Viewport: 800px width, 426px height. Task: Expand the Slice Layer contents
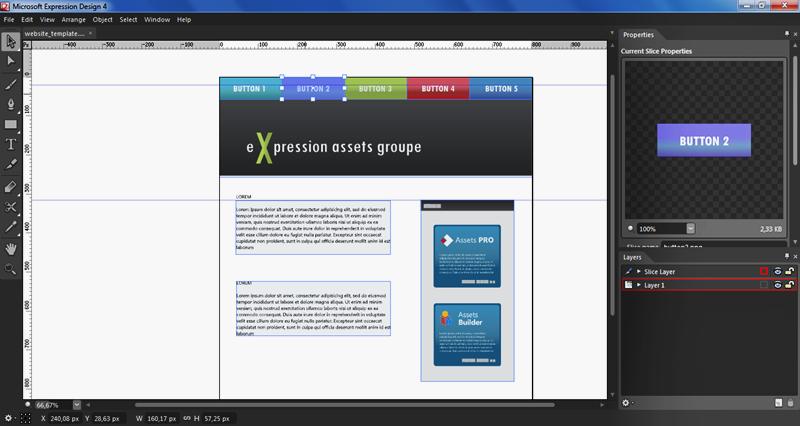pos(638,271)
